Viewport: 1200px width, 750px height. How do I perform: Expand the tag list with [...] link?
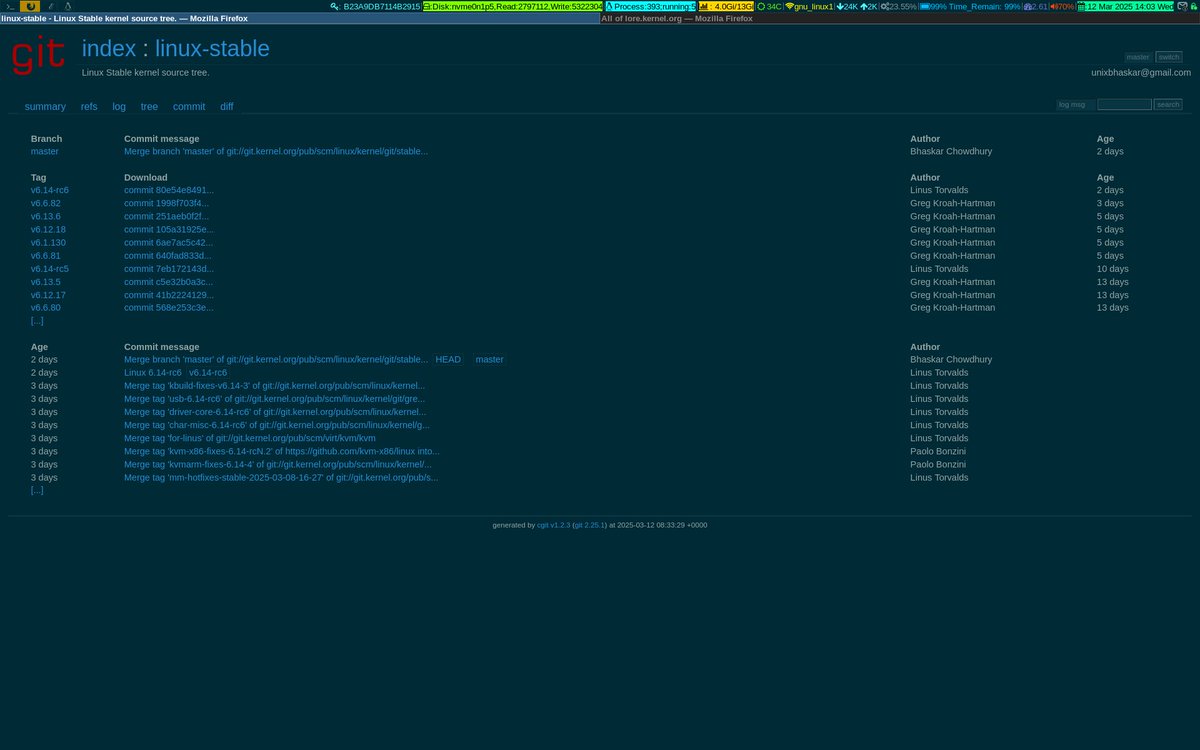pyautogui.click(x=37, y=321)
